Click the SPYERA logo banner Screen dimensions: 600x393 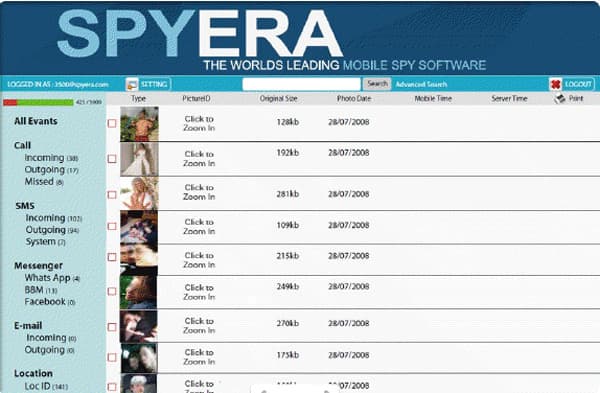[272, 40]
